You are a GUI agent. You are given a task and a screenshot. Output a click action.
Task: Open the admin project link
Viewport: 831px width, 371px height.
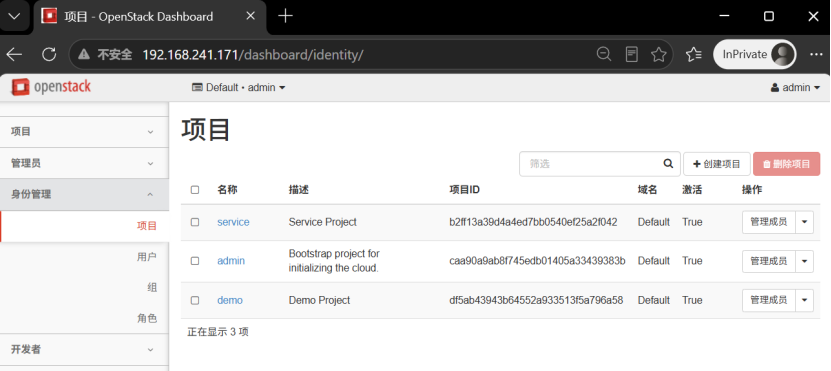click(x=231, y=261)
